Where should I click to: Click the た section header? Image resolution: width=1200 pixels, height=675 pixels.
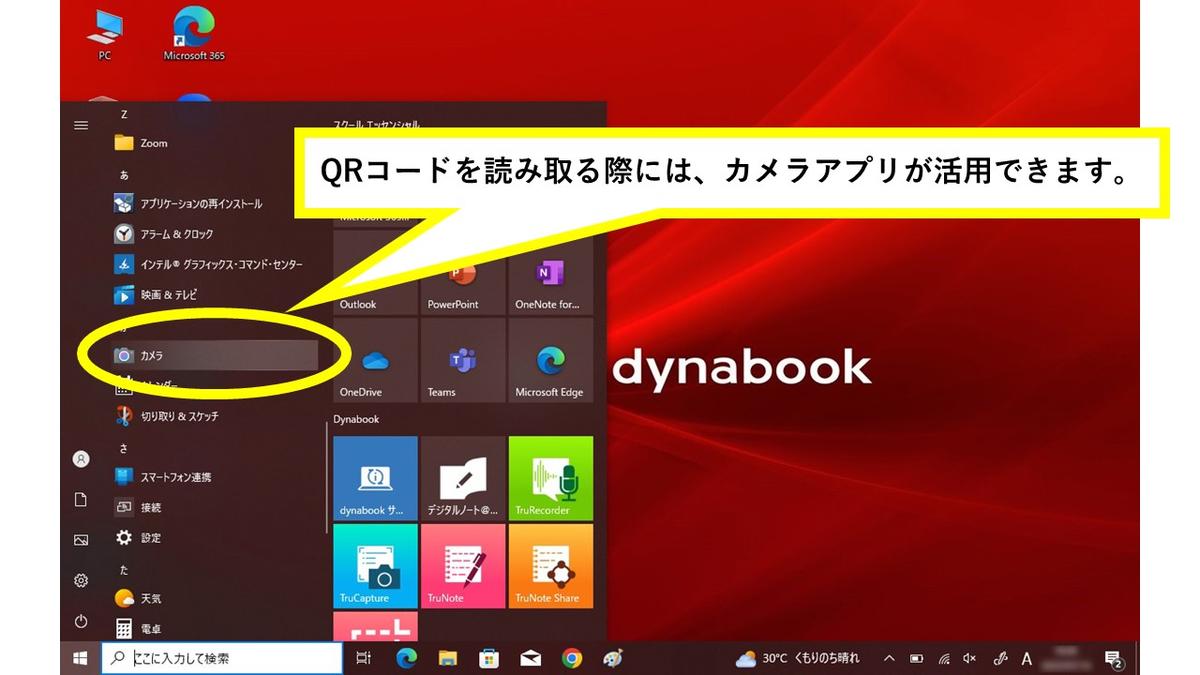[124, 569]
